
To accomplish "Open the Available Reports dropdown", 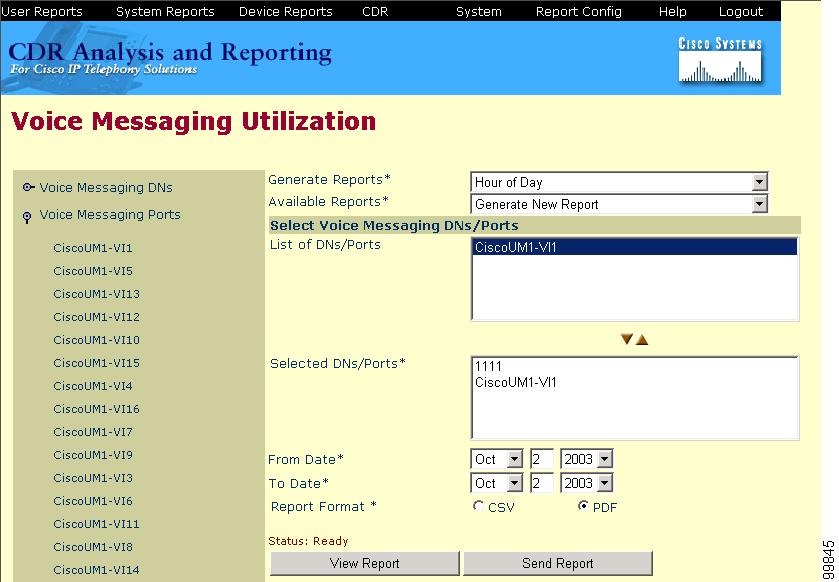I will click(759, 204).
